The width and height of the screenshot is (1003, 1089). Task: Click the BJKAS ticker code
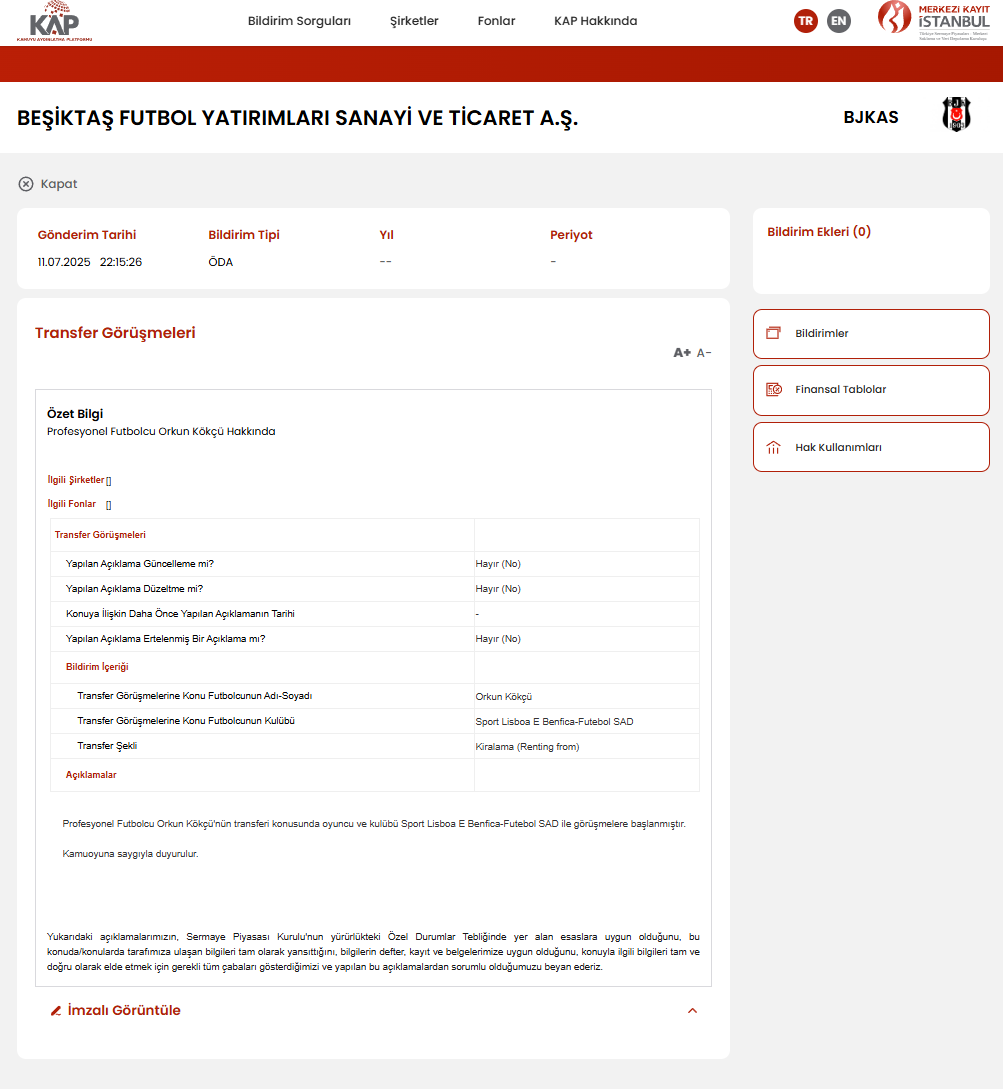[871, 117]
